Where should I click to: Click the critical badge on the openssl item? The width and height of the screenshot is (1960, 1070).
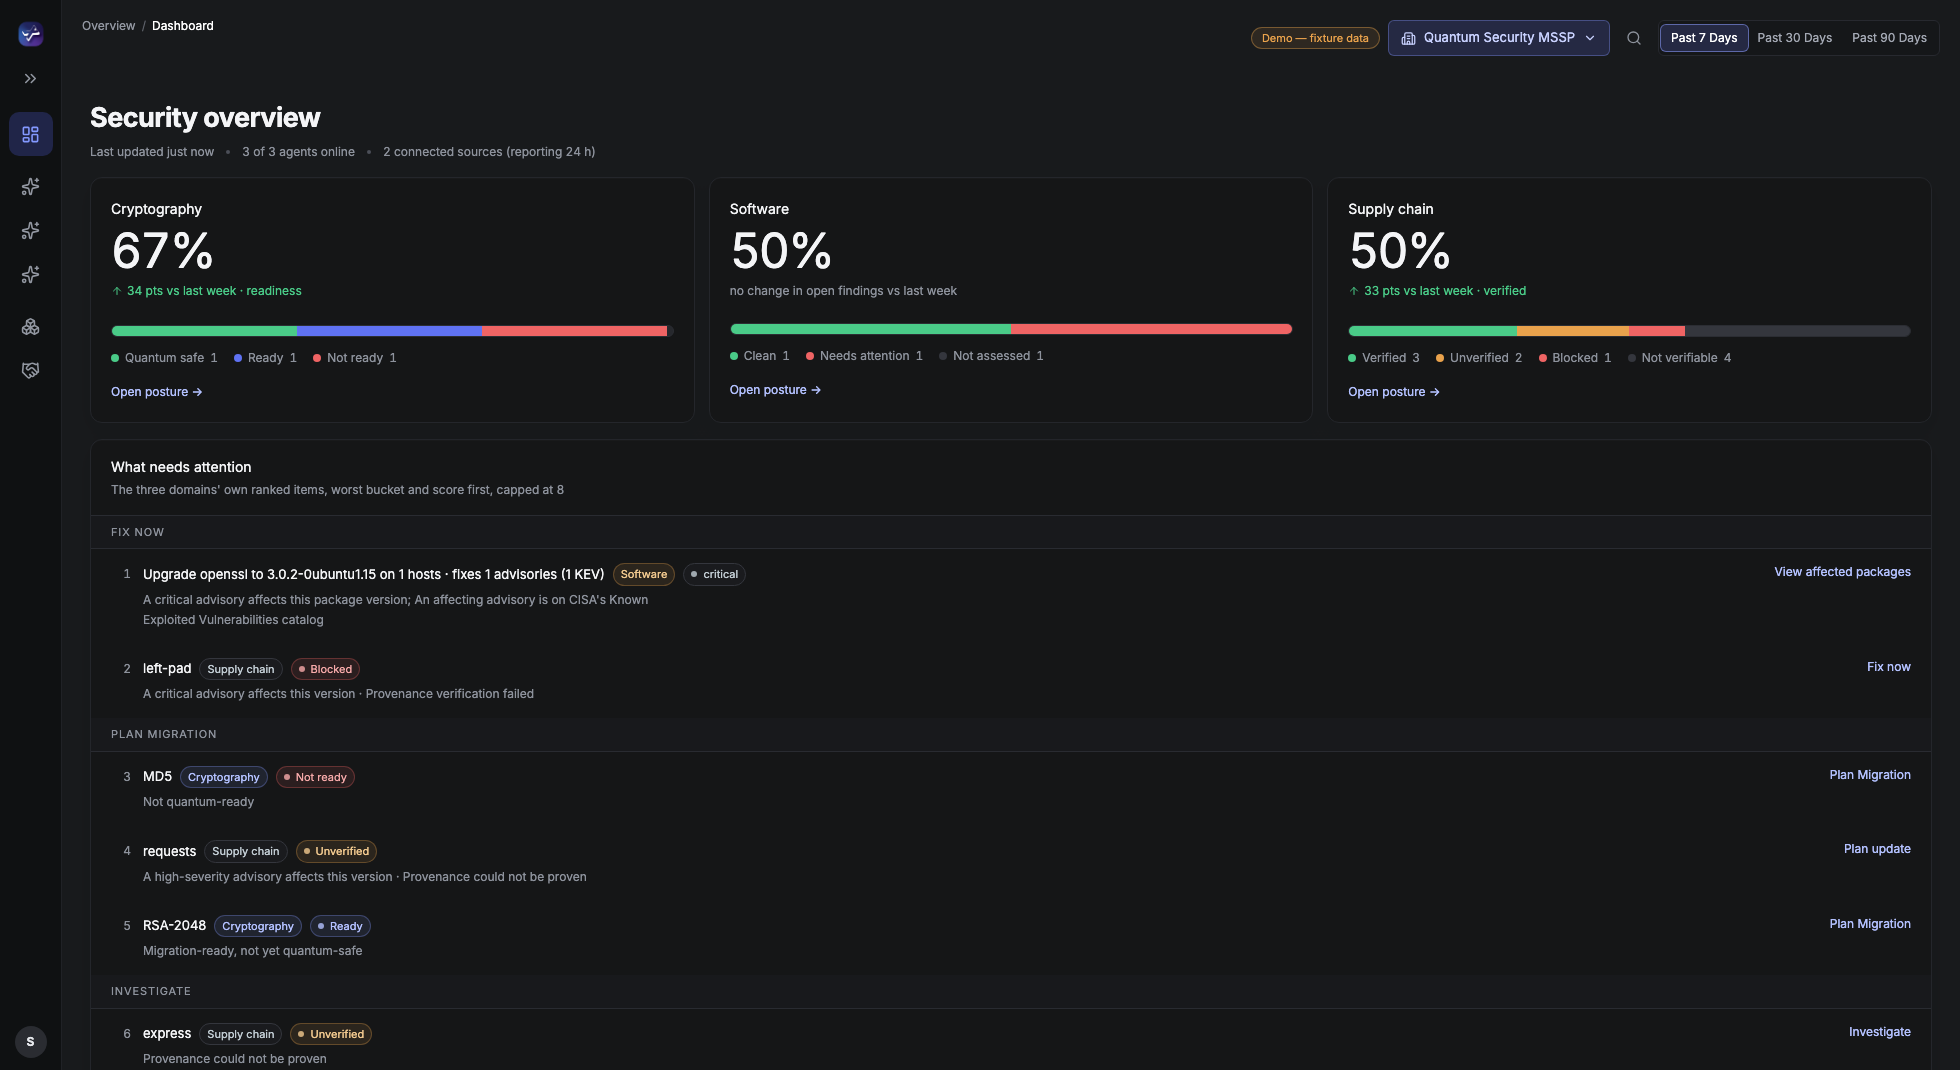[714, 574]
